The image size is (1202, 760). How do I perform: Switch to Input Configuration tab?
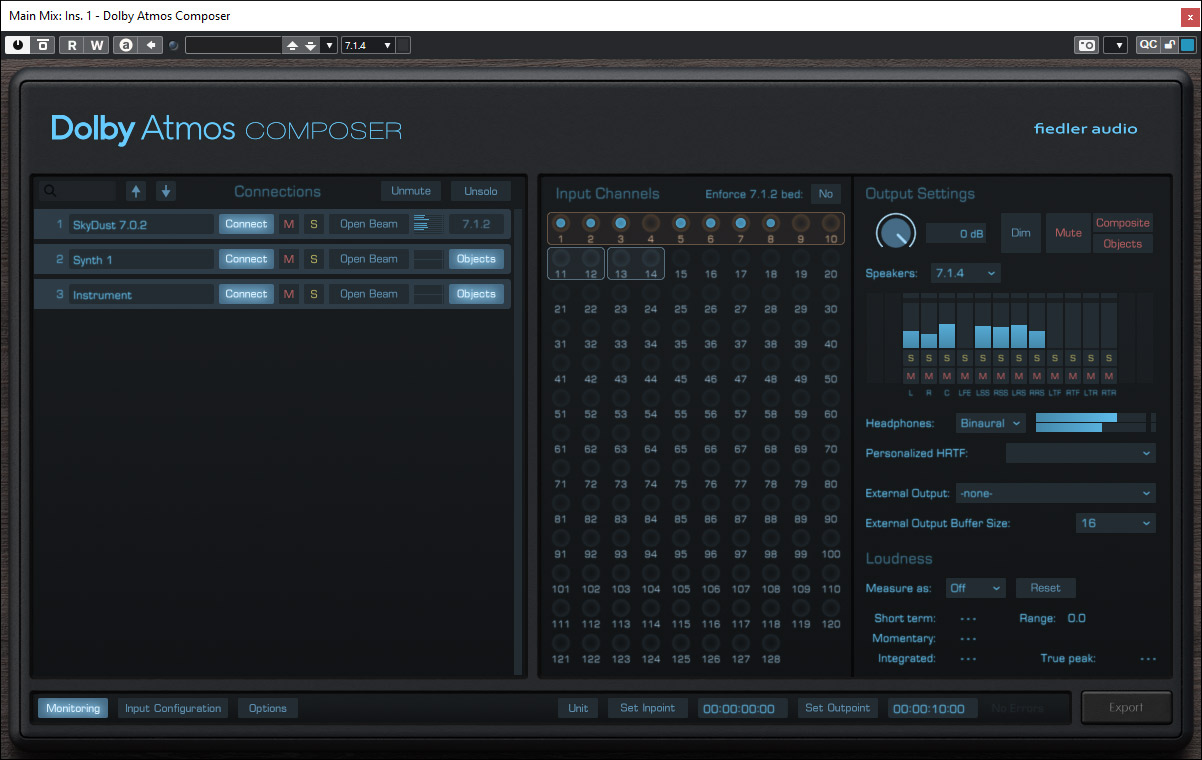(173, 708)
